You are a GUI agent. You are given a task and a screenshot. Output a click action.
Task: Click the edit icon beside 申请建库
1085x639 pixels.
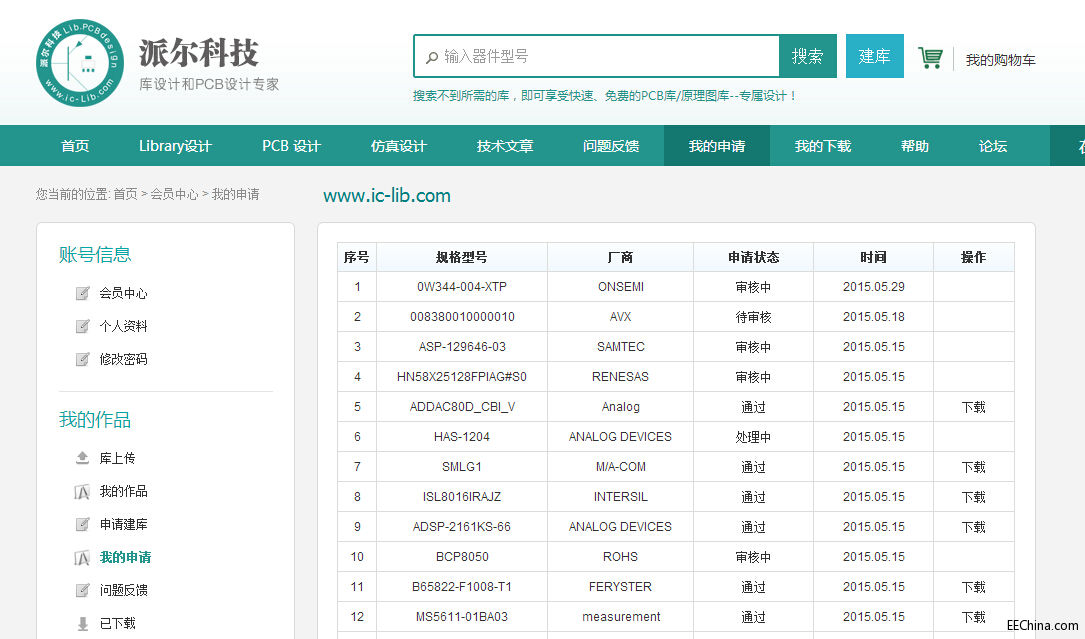tap(82, 524)
